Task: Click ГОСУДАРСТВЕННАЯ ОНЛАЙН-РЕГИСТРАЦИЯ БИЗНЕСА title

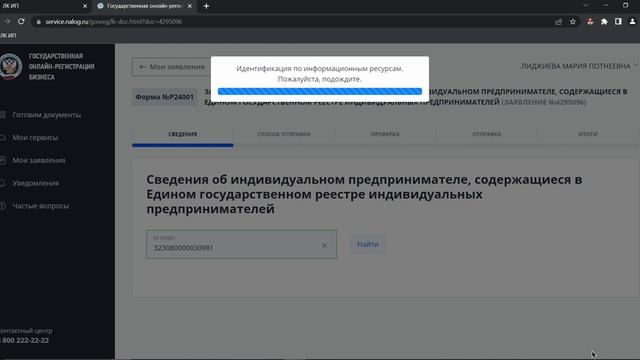Action: 61,67
